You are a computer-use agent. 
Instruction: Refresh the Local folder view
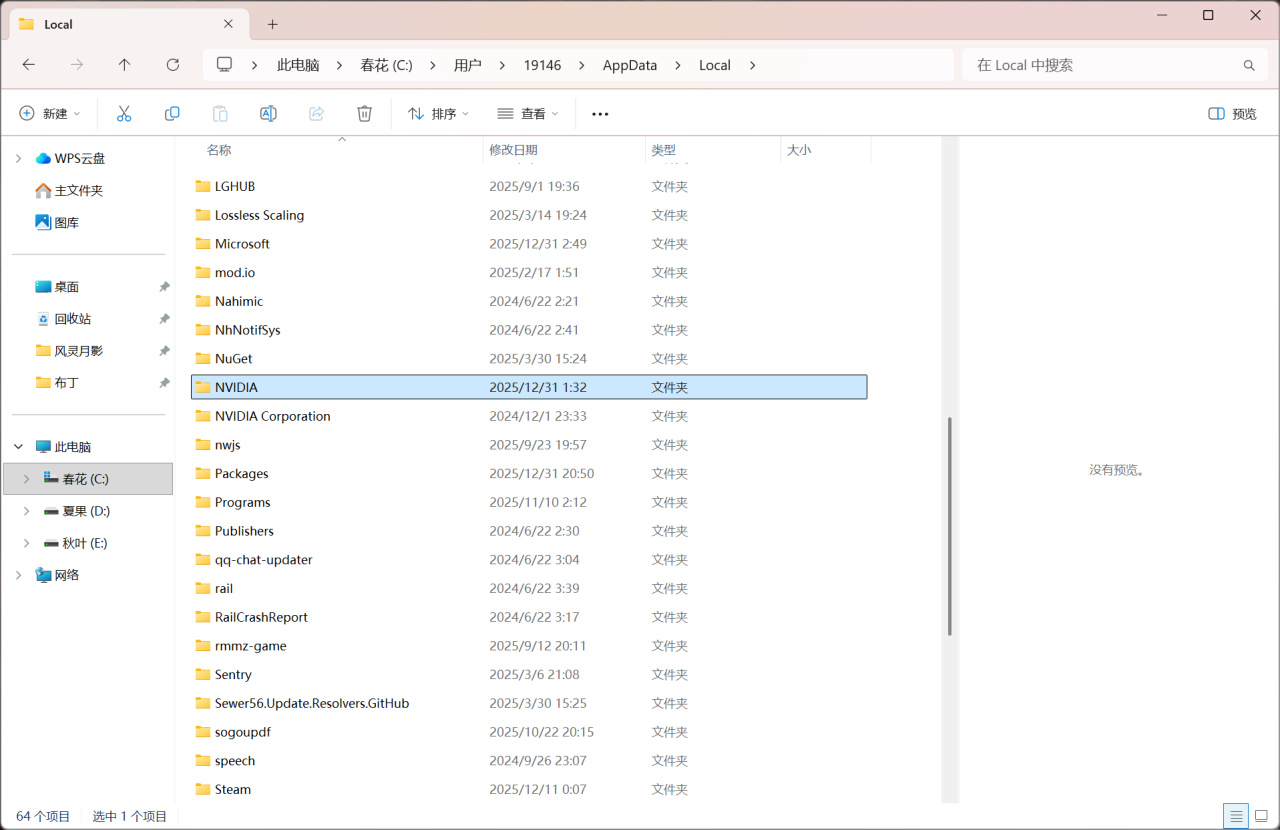pos(173,65)
